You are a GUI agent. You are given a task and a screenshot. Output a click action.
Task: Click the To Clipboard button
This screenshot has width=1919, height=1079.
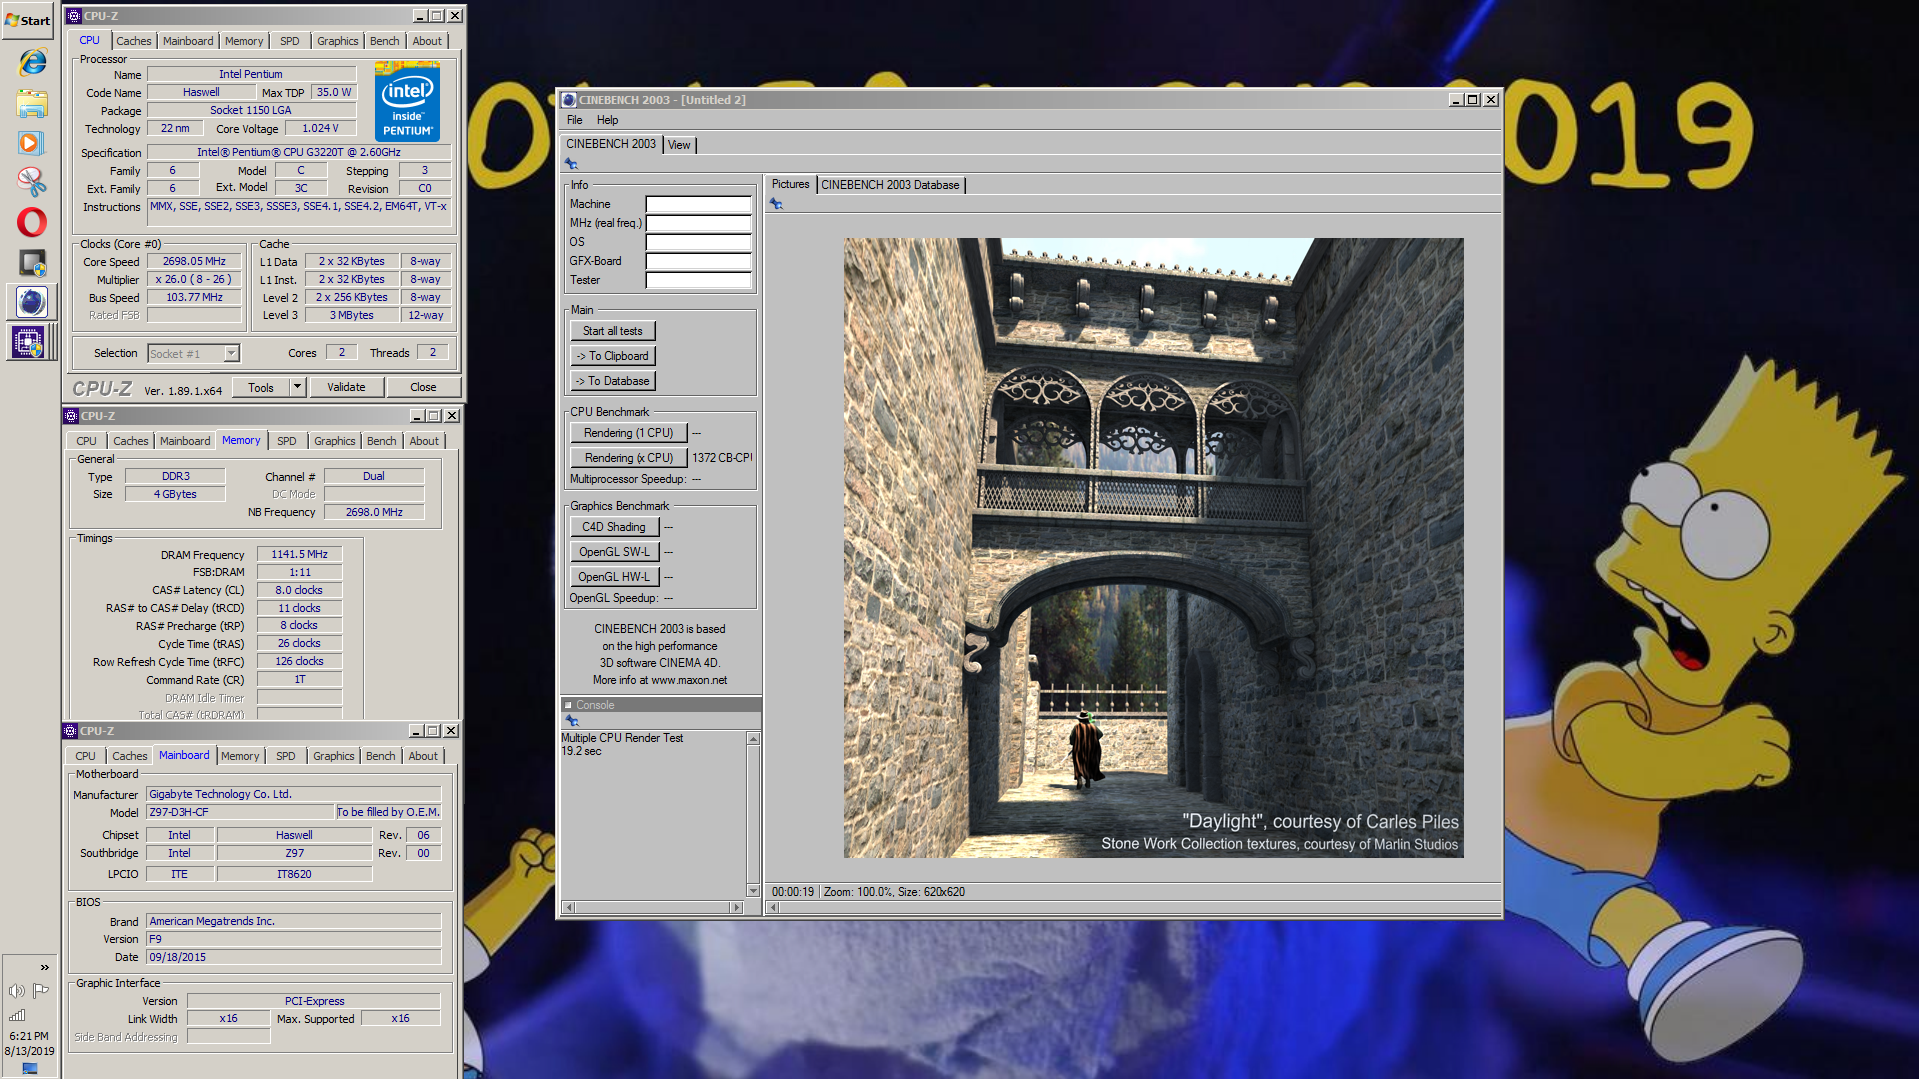tap(613, 356)
